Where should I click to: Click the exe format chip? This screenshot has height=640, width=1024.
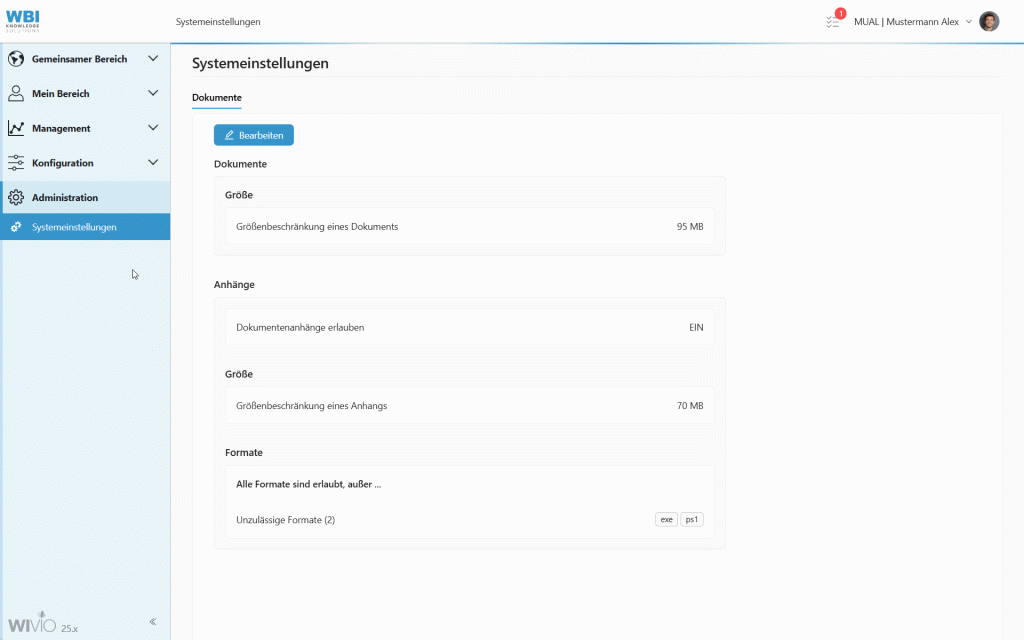tap(666, 519)
